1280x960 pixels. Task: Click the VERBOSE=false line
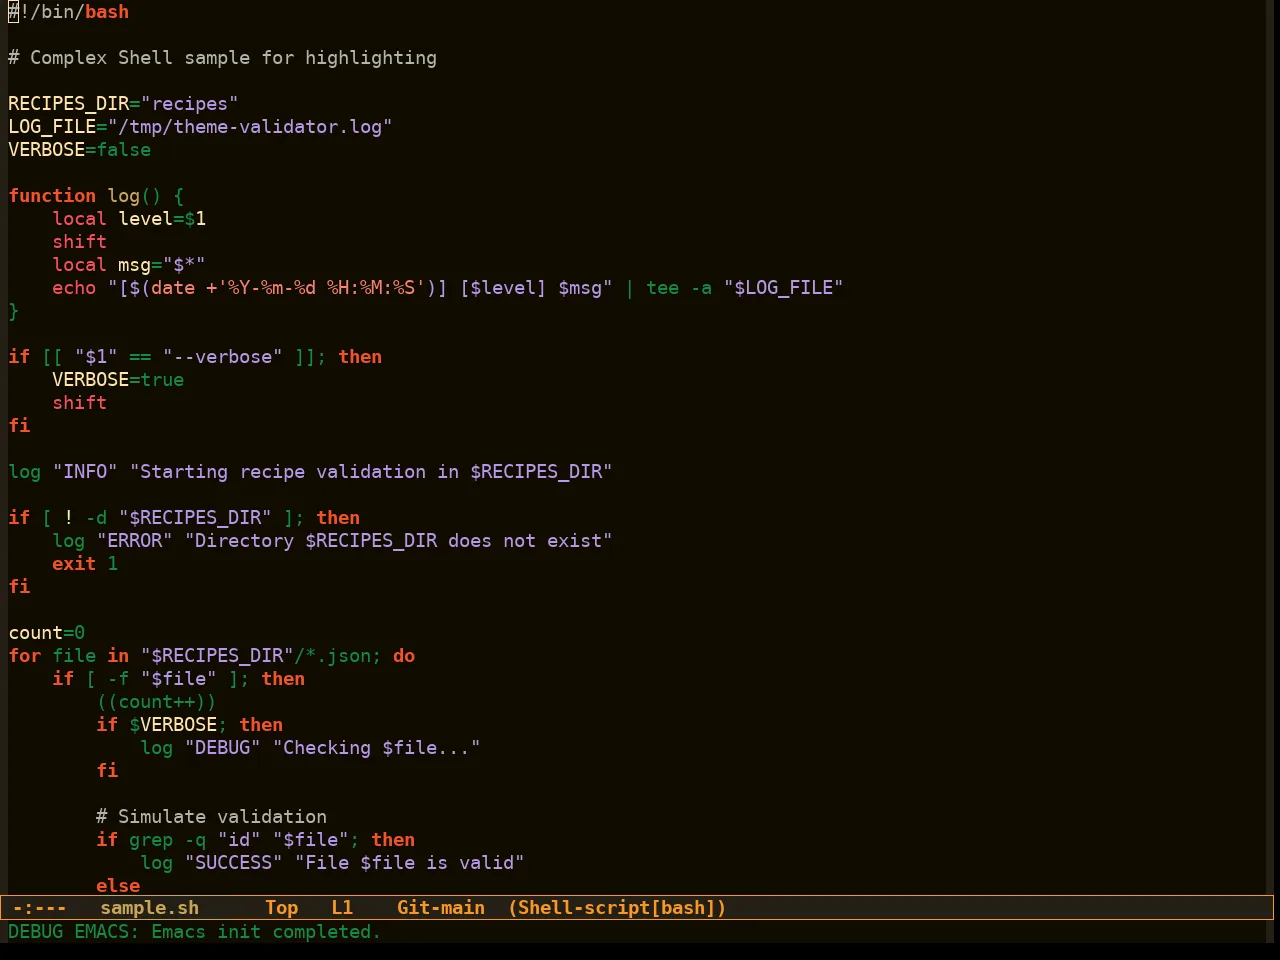tap(80, 150)
